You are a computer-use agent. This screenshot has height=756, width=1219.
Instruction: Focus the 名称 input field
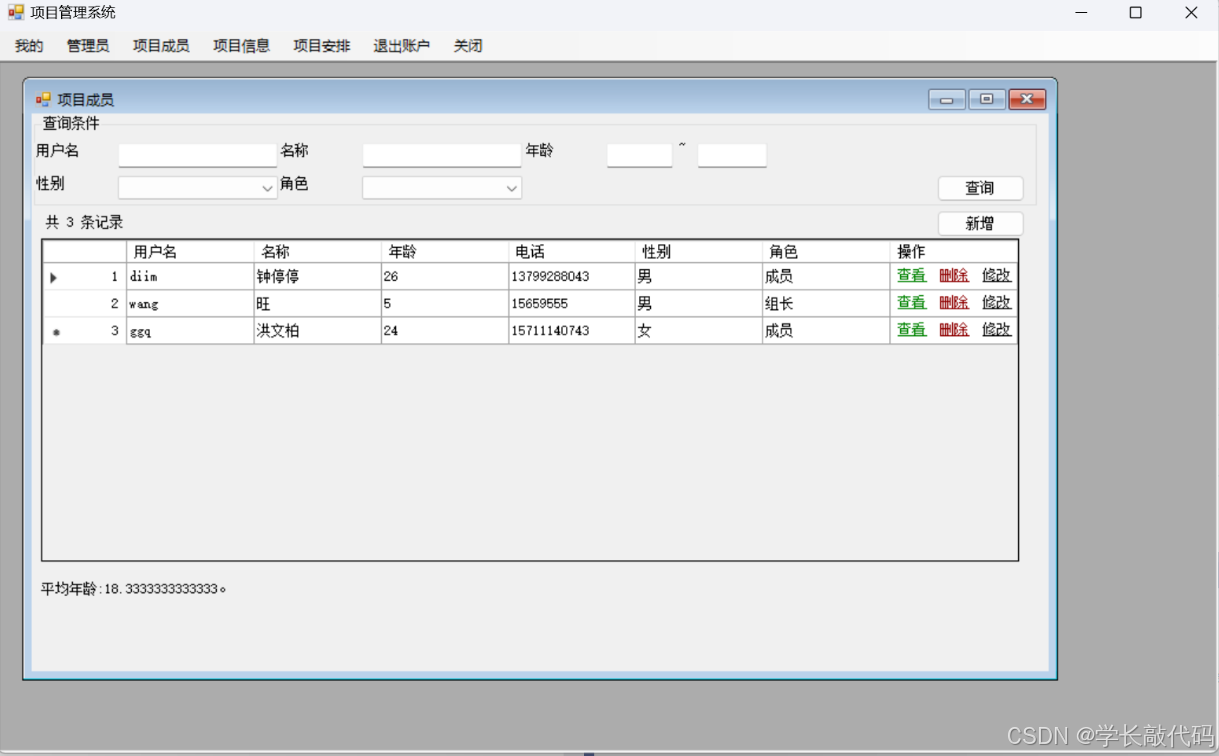tap(441, 155)
